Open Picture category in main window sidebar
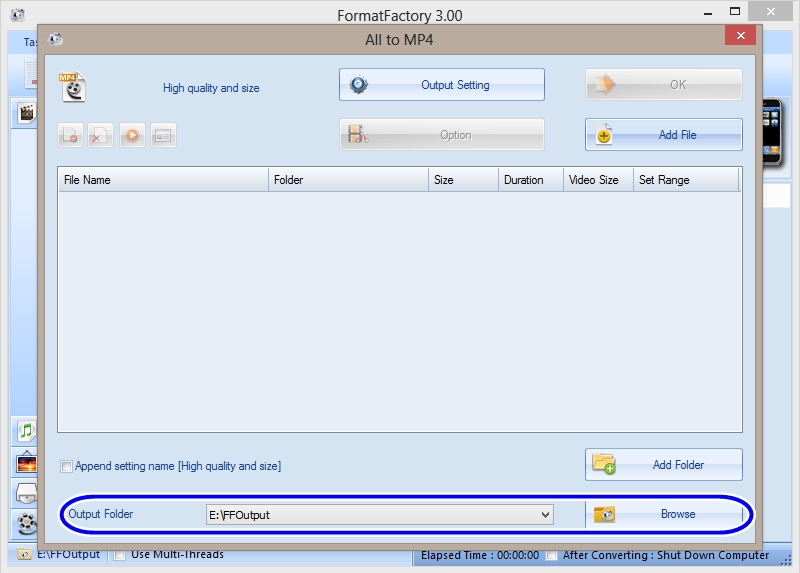Viewport: 800px width, 573px height. tap(26, 462)
